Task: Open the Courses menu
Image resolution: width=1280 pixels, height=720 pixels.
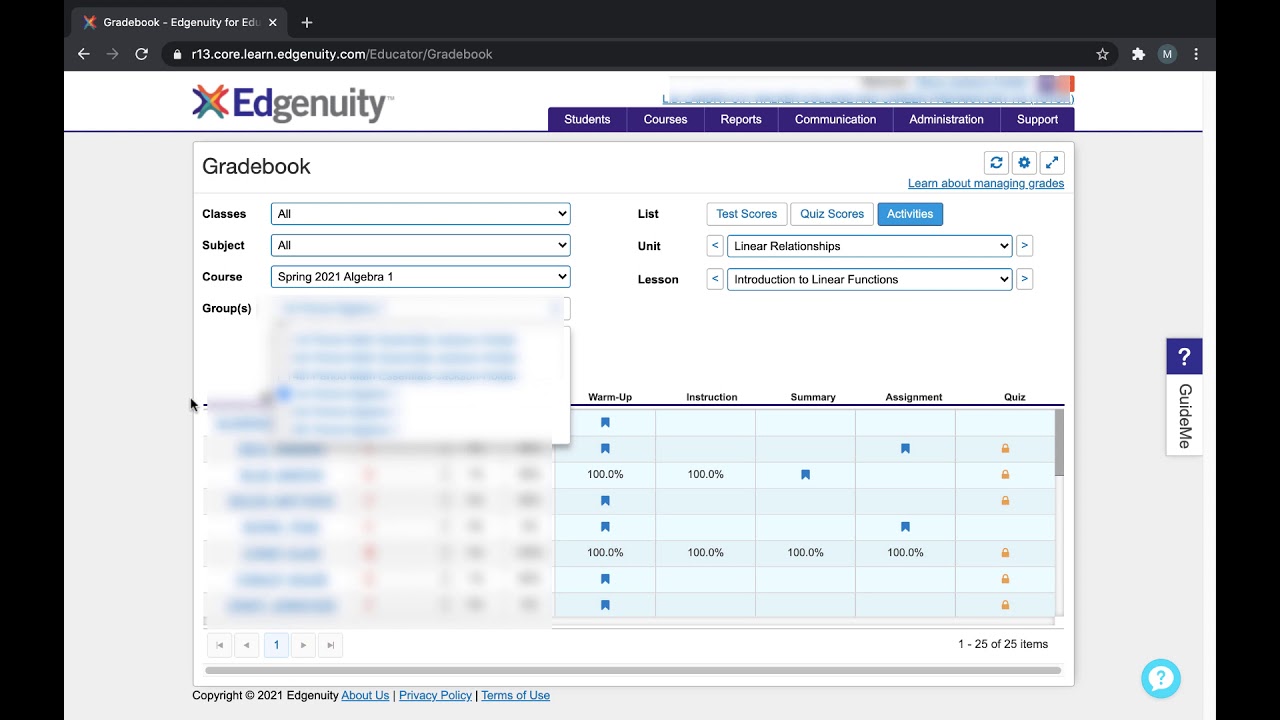Action: [665, 119]
